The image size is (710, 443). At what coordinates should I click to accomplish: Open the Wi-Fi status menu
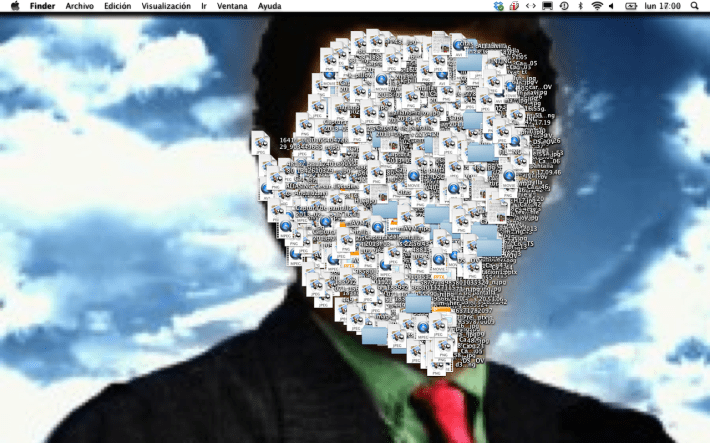point(597,6)
